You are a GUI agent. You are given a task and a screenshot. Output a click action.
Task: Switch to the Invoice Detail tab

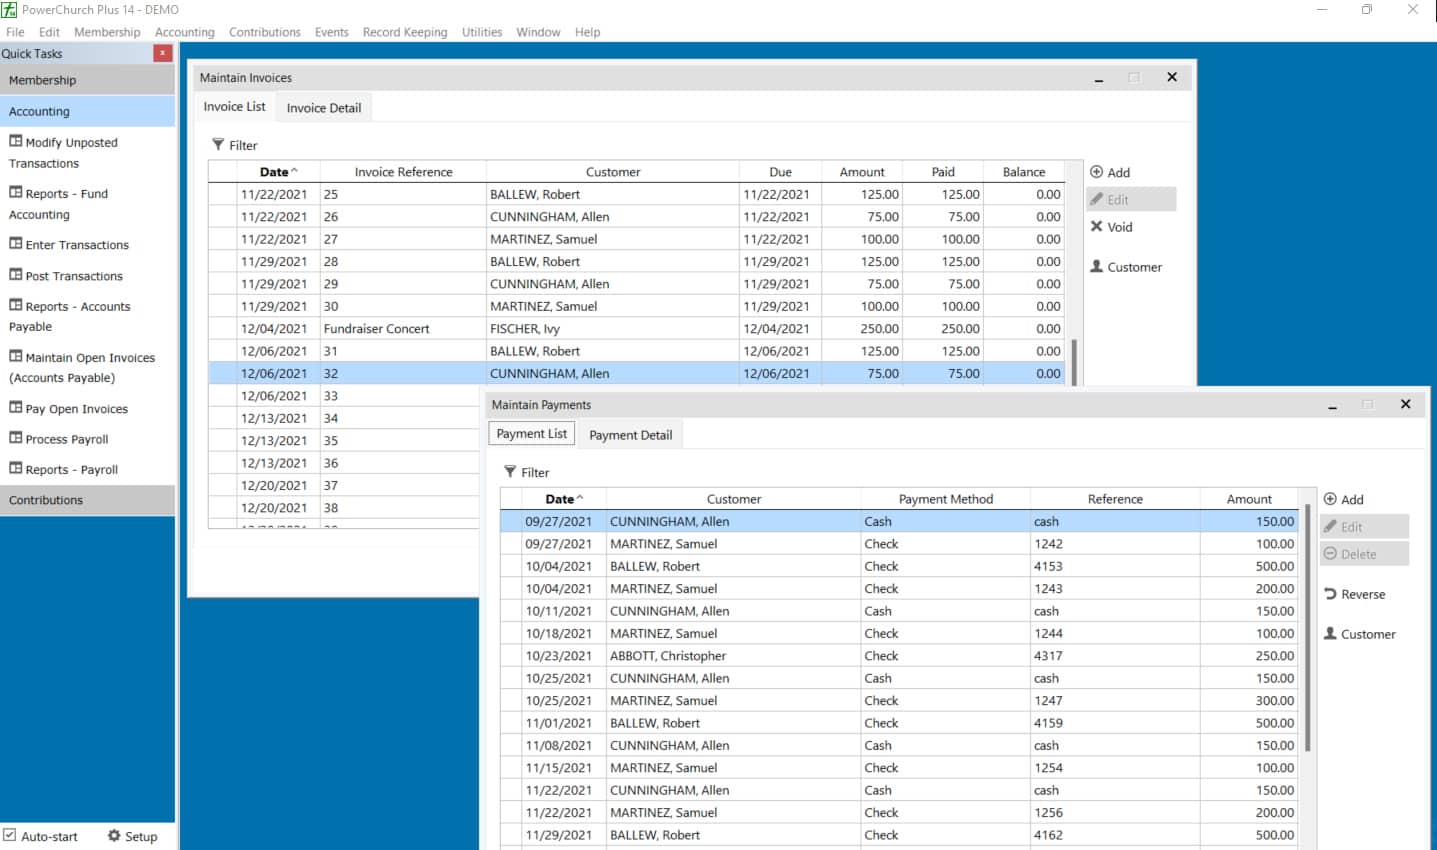click(323, 108)
